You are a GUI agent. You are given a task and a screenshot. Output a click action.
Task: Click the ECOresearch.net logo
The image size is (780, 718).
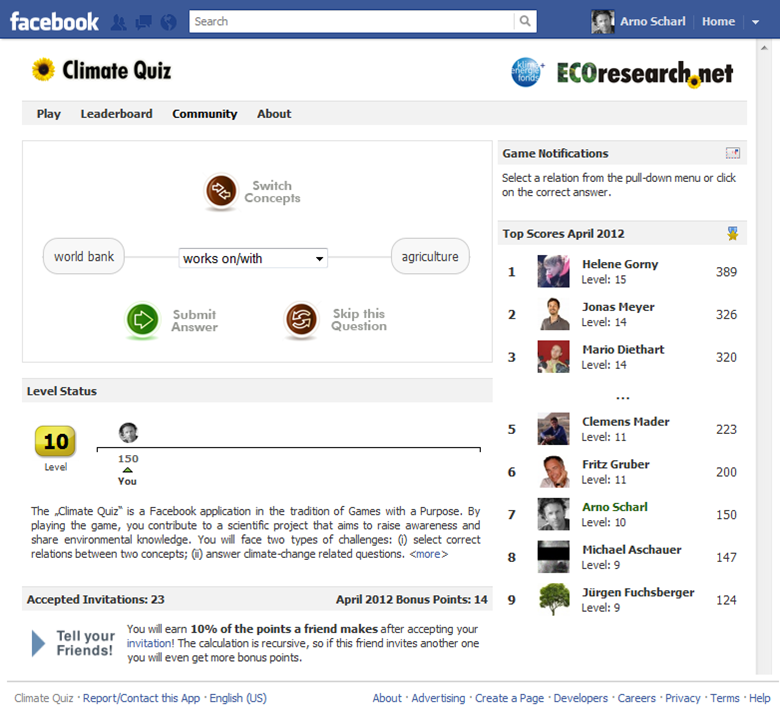tap(645, 74)
